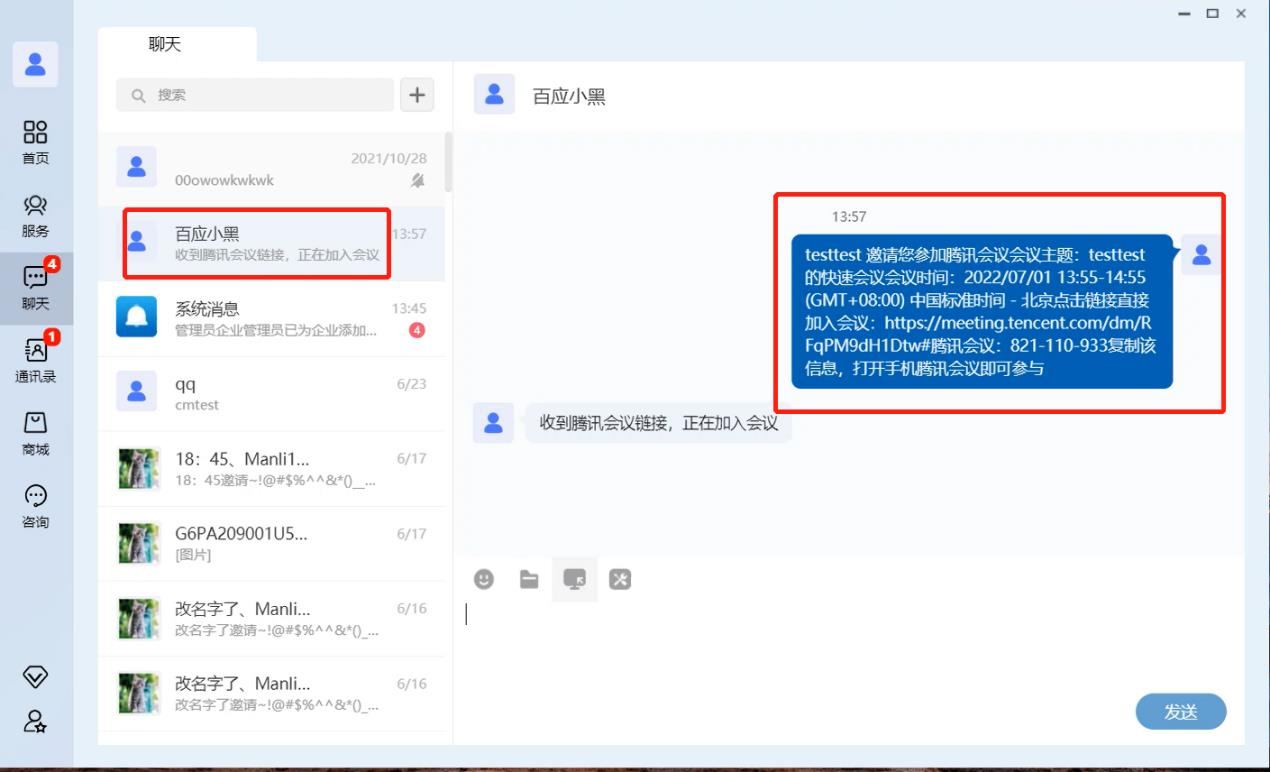Click the blue testtest meeting invitation bubble
The height and width of the screenshot is (772, 1270).
pyautogui.click(x=982, y=311)
